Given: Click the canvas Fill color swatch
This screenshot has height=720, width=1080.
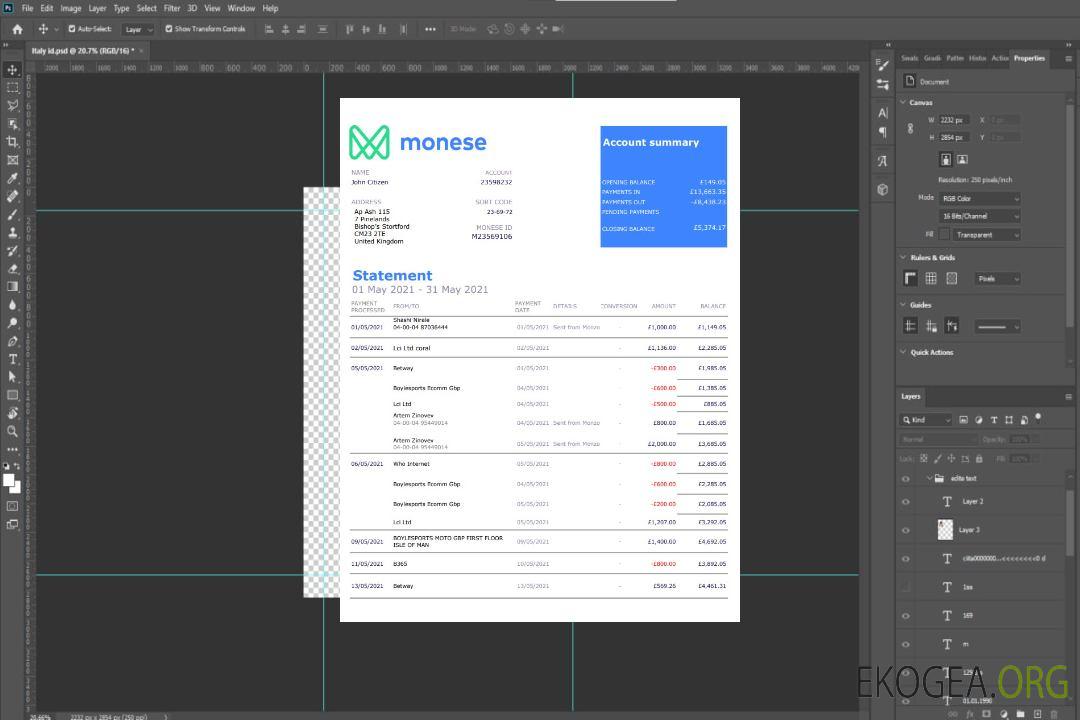Looking at the screenshot, I should pyautogui.click(x=944, y=235).
